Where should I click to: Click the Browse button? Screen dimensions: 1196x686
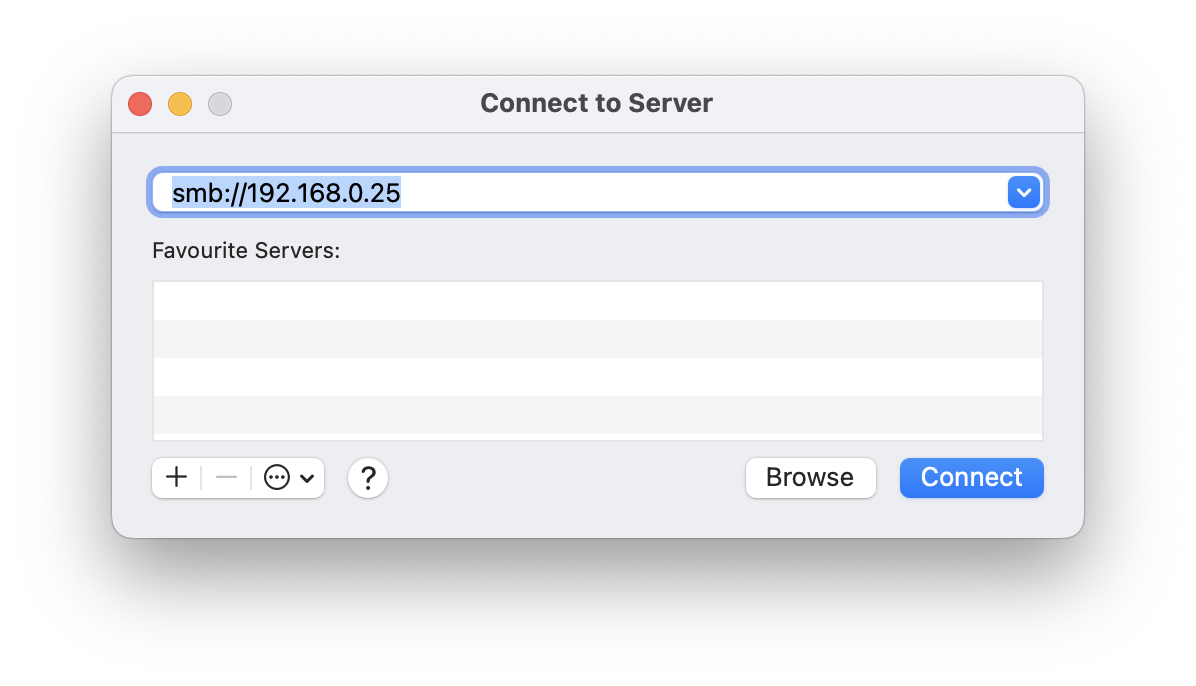tap(810, 478)
